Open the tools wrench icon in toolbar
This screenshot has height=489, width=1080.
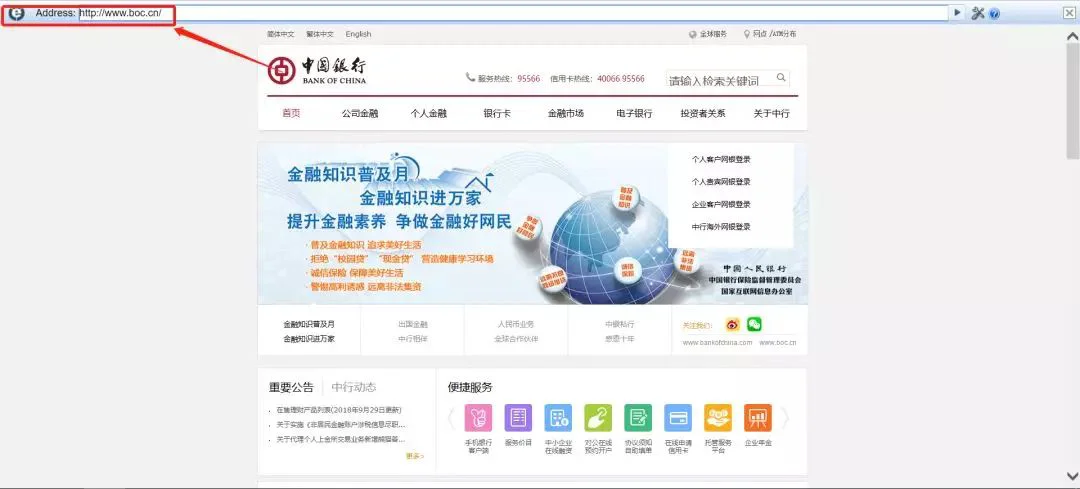(x=978, y=13)
